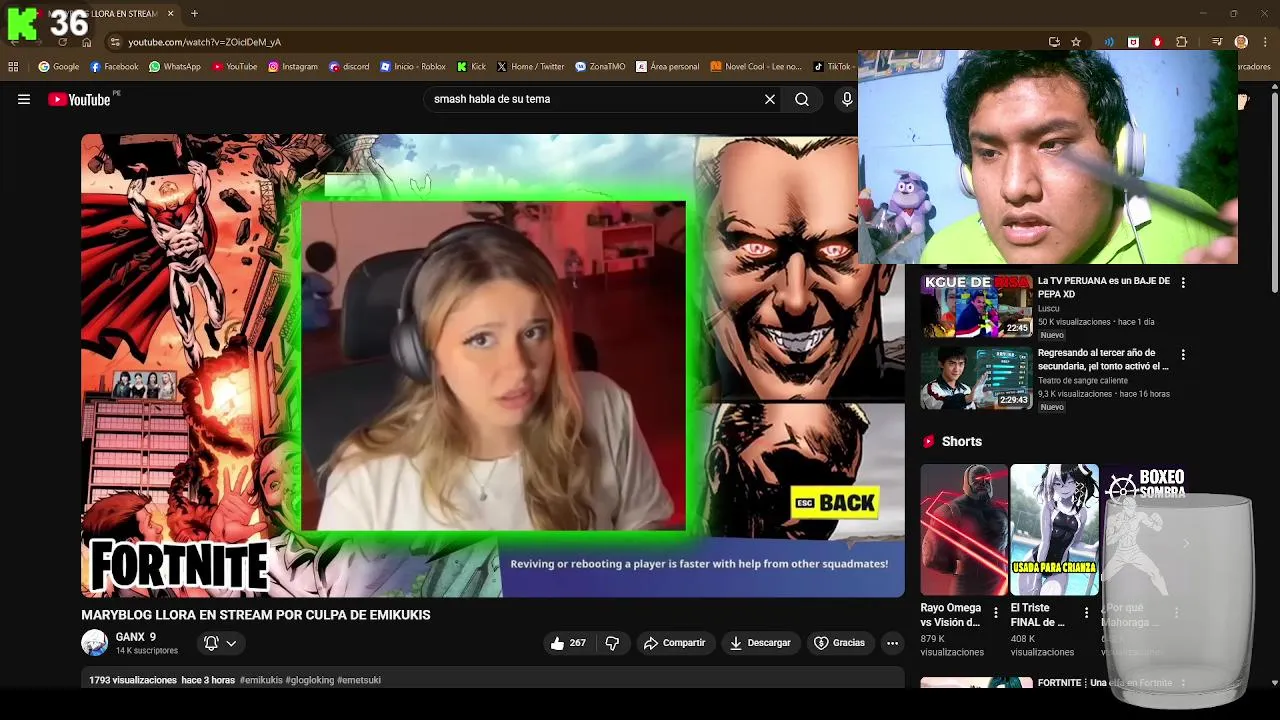The image size is (1280, 720).
Task: Open the WhatsApp bookmark
Action: pos(175,67)
